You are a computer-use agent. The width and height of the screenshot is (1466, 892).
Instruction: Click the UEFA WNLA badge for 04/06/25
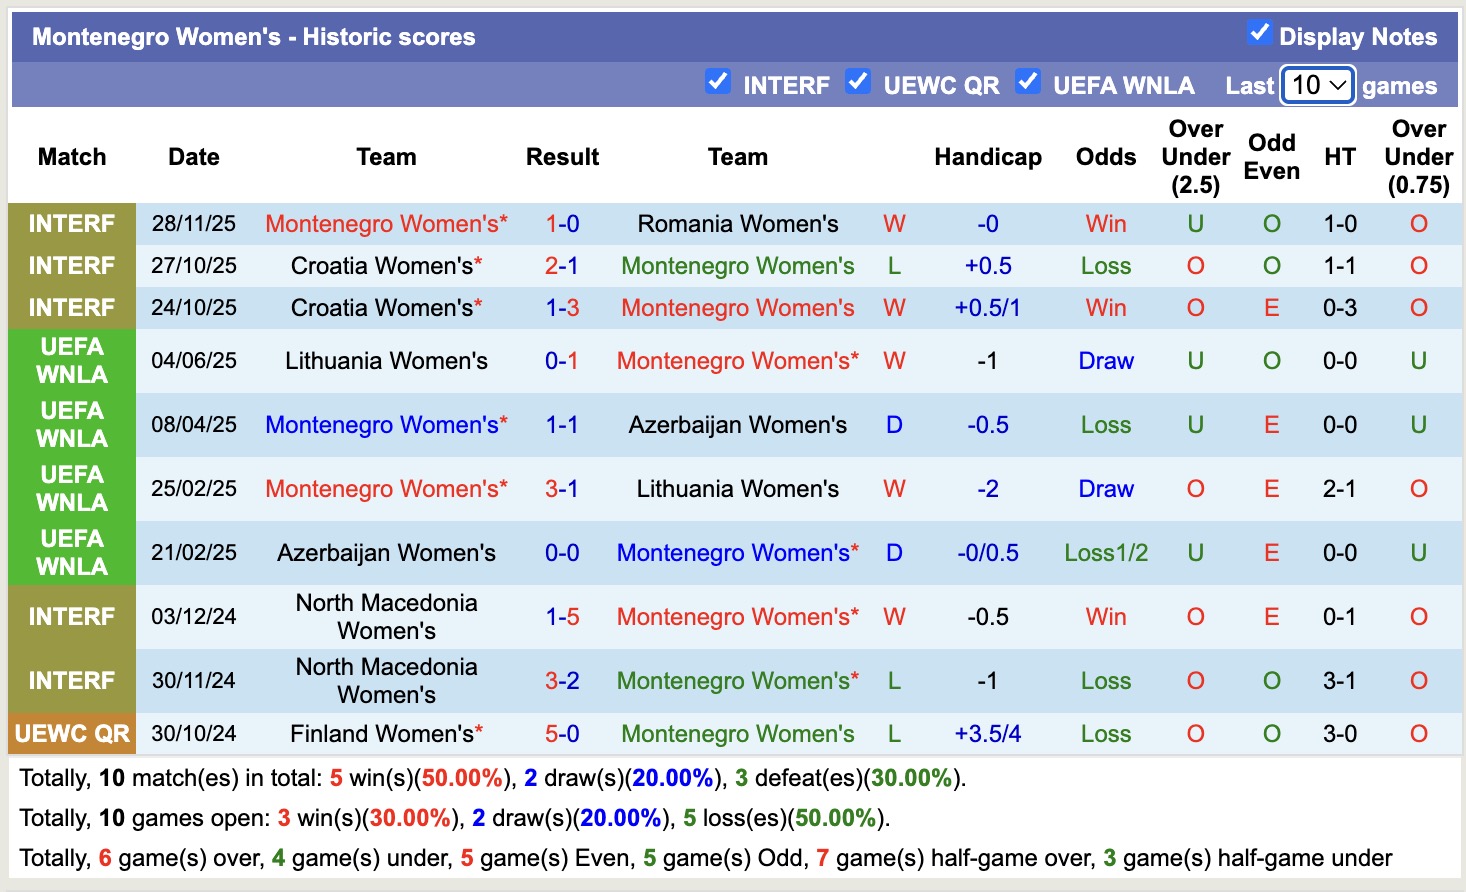[x=71, y=360]
